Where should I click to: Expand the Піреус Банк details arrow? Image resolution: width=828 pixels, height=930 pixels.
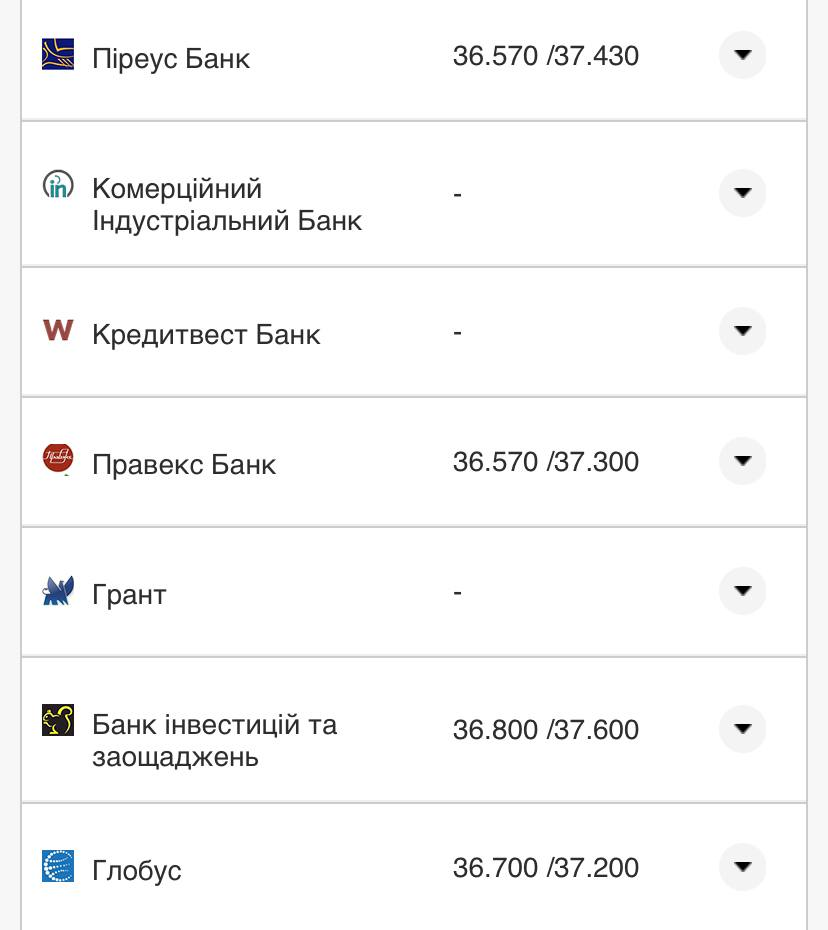[x=742, y=55]
